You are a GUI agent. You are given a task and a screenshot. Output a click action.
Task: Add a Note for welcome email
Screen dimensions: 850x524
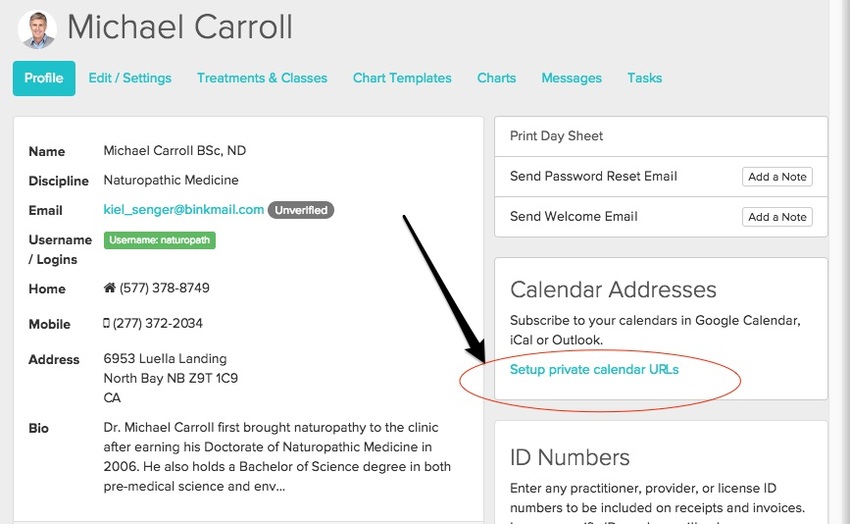[777, 217]
